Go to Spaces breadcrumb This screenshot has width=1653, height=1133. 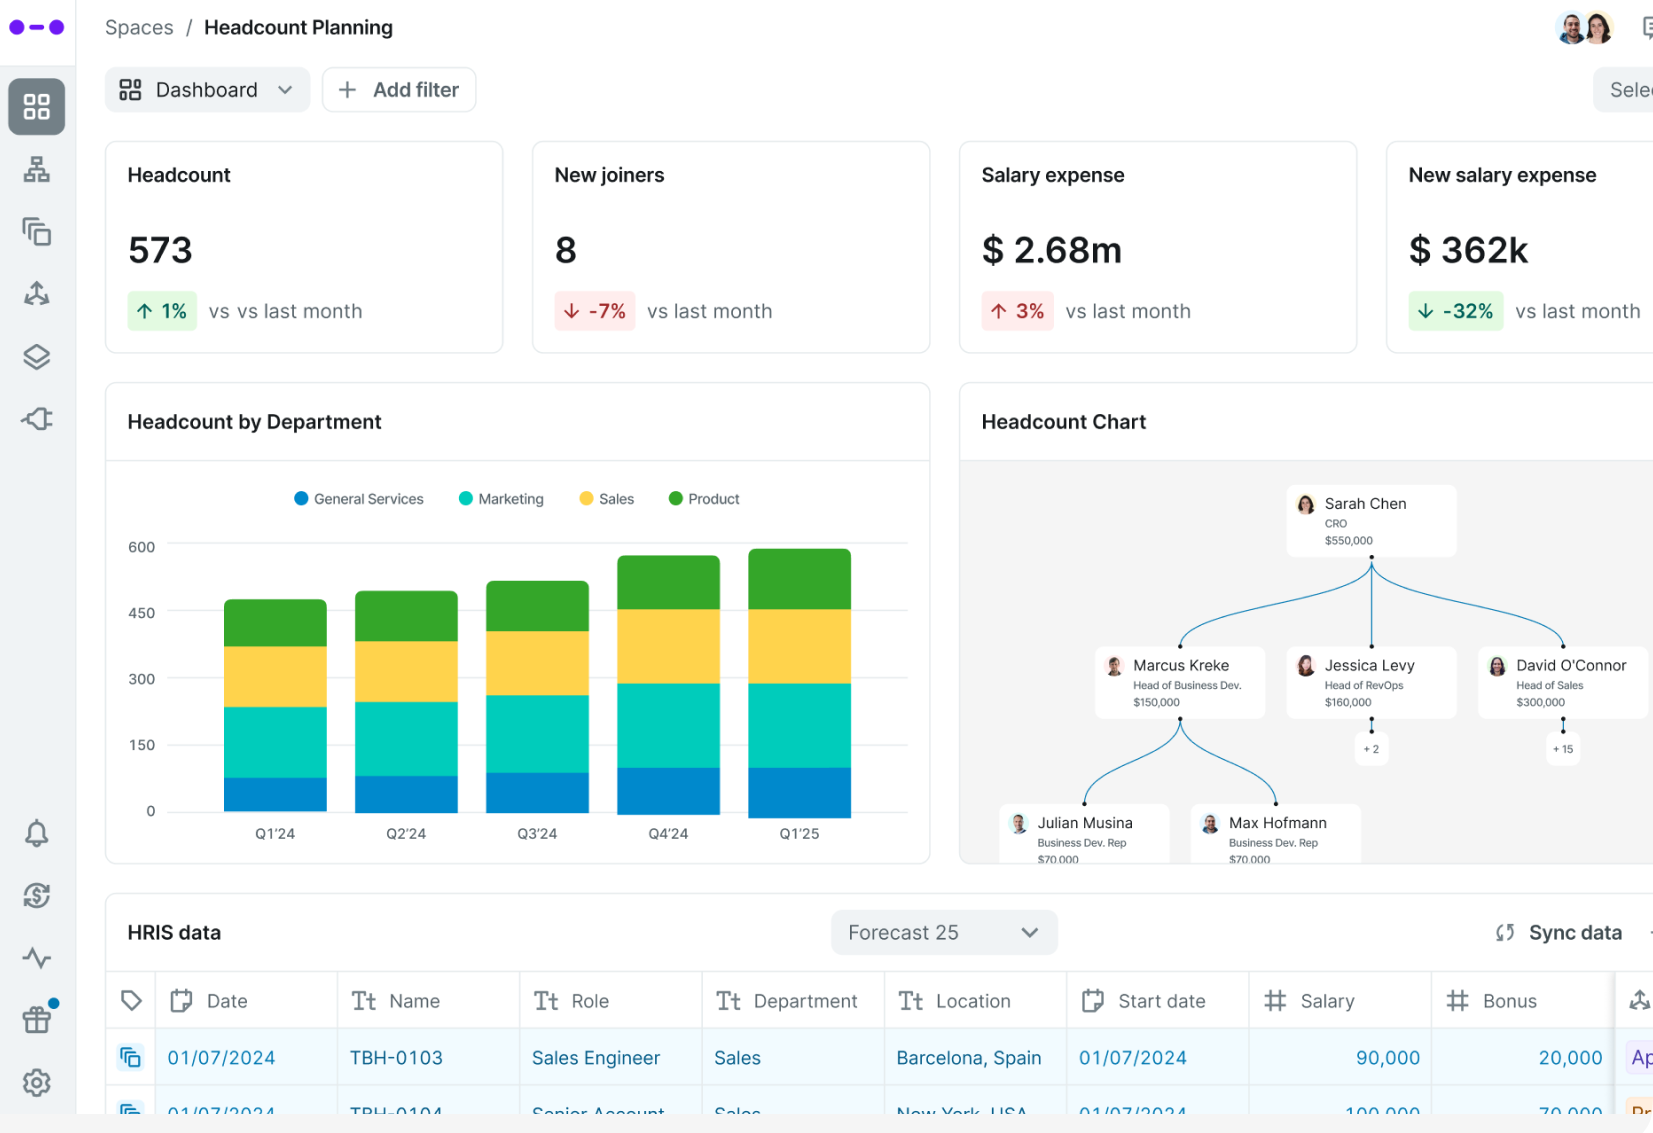(x=139, y=28)
